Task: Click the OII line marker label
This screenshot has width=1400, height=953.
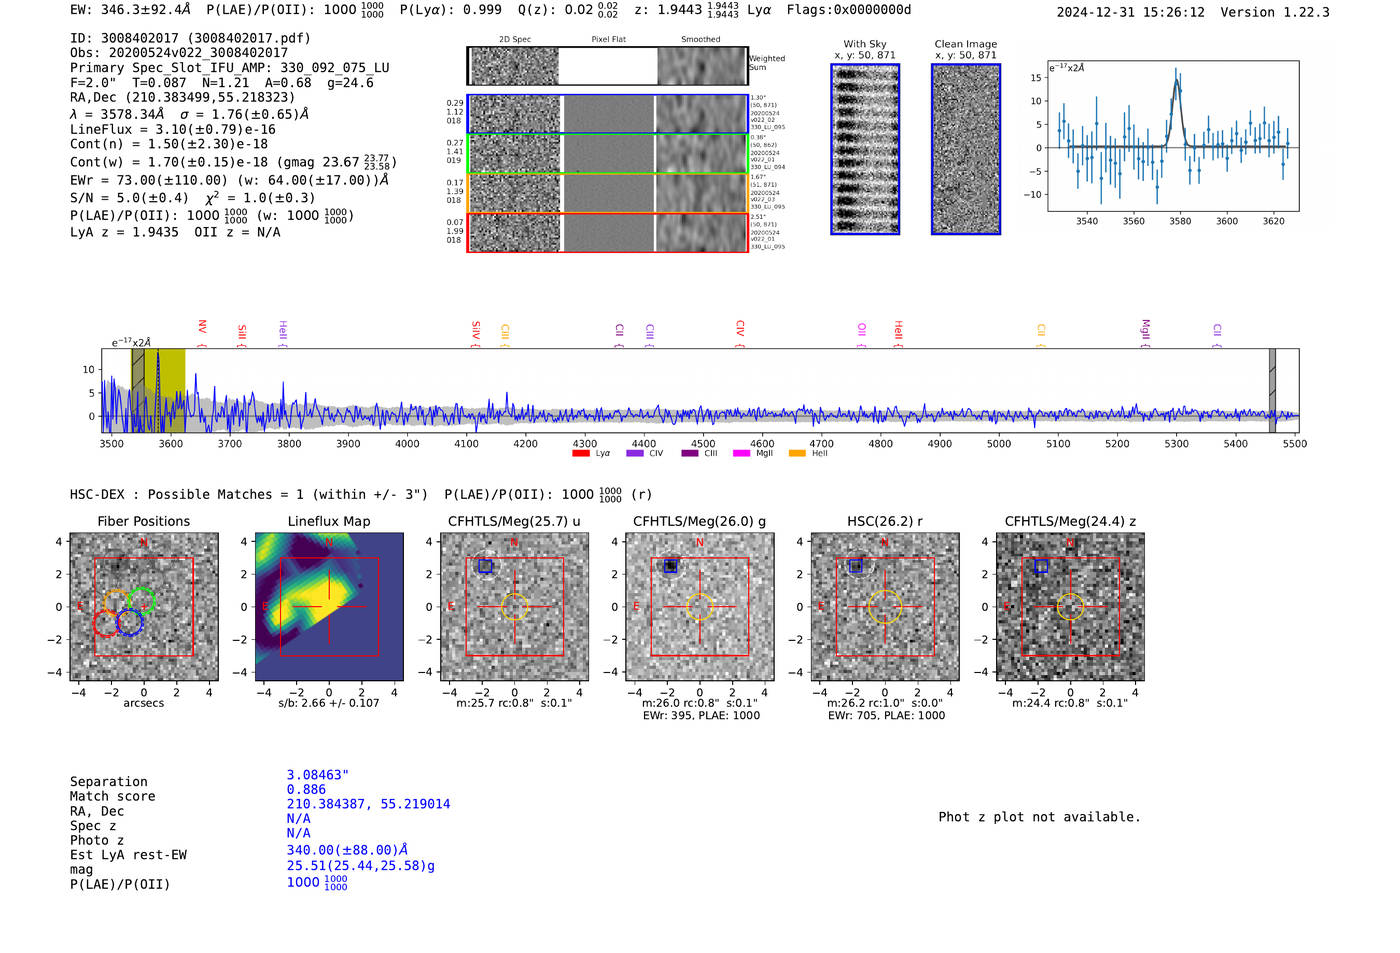Action: [862, 329]
